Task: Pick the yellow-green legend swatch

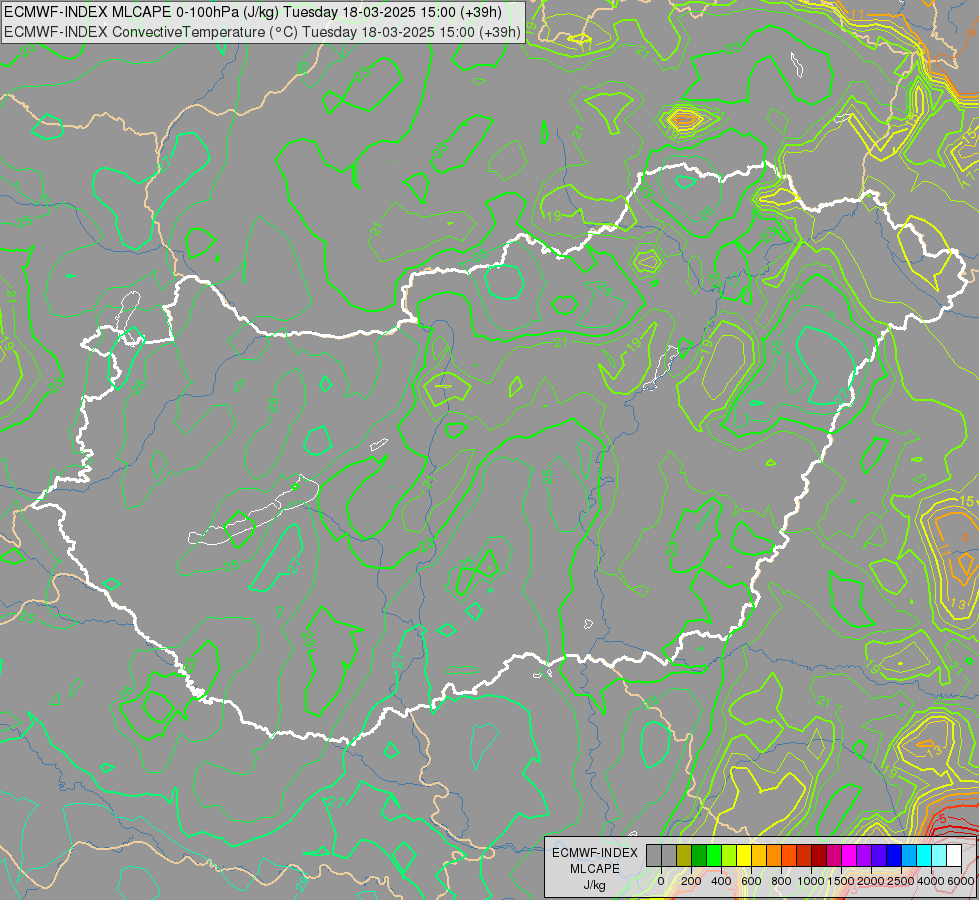Action: pyautogui.click(x=729, y=855)
